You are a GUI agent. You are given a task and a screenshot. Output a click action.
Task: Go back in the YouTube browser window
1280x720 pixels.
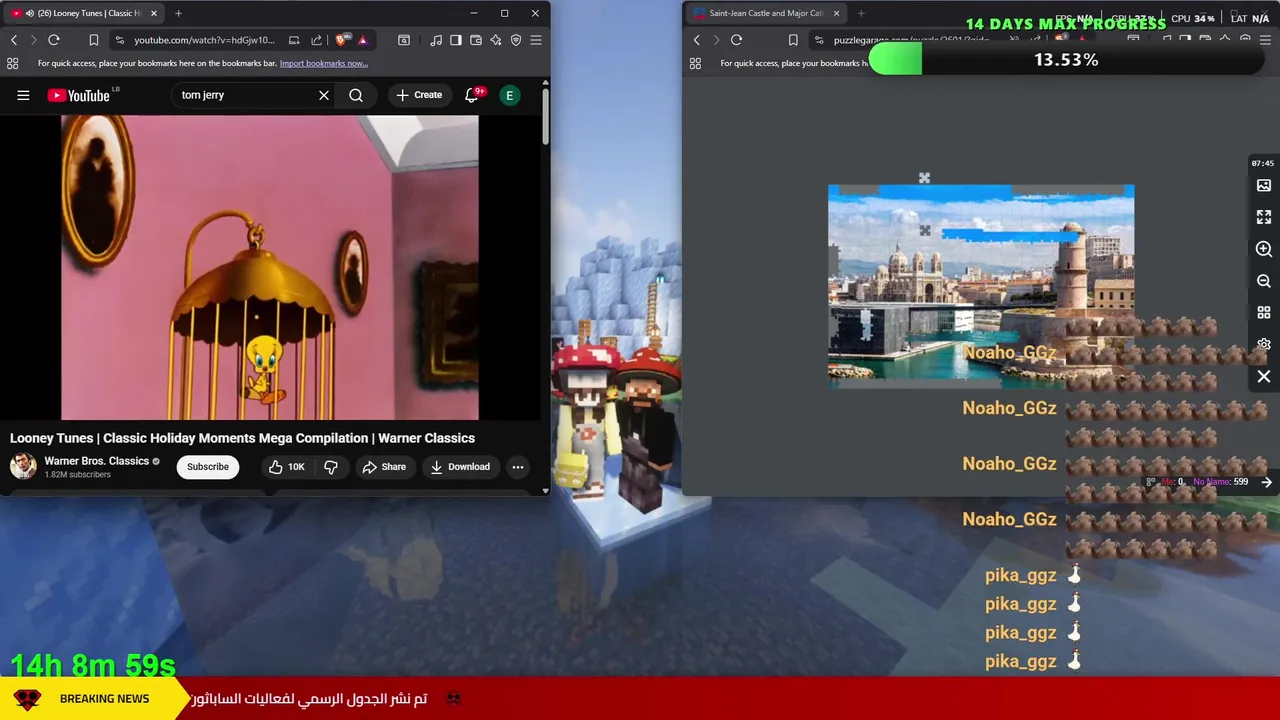tap(14, 40)
